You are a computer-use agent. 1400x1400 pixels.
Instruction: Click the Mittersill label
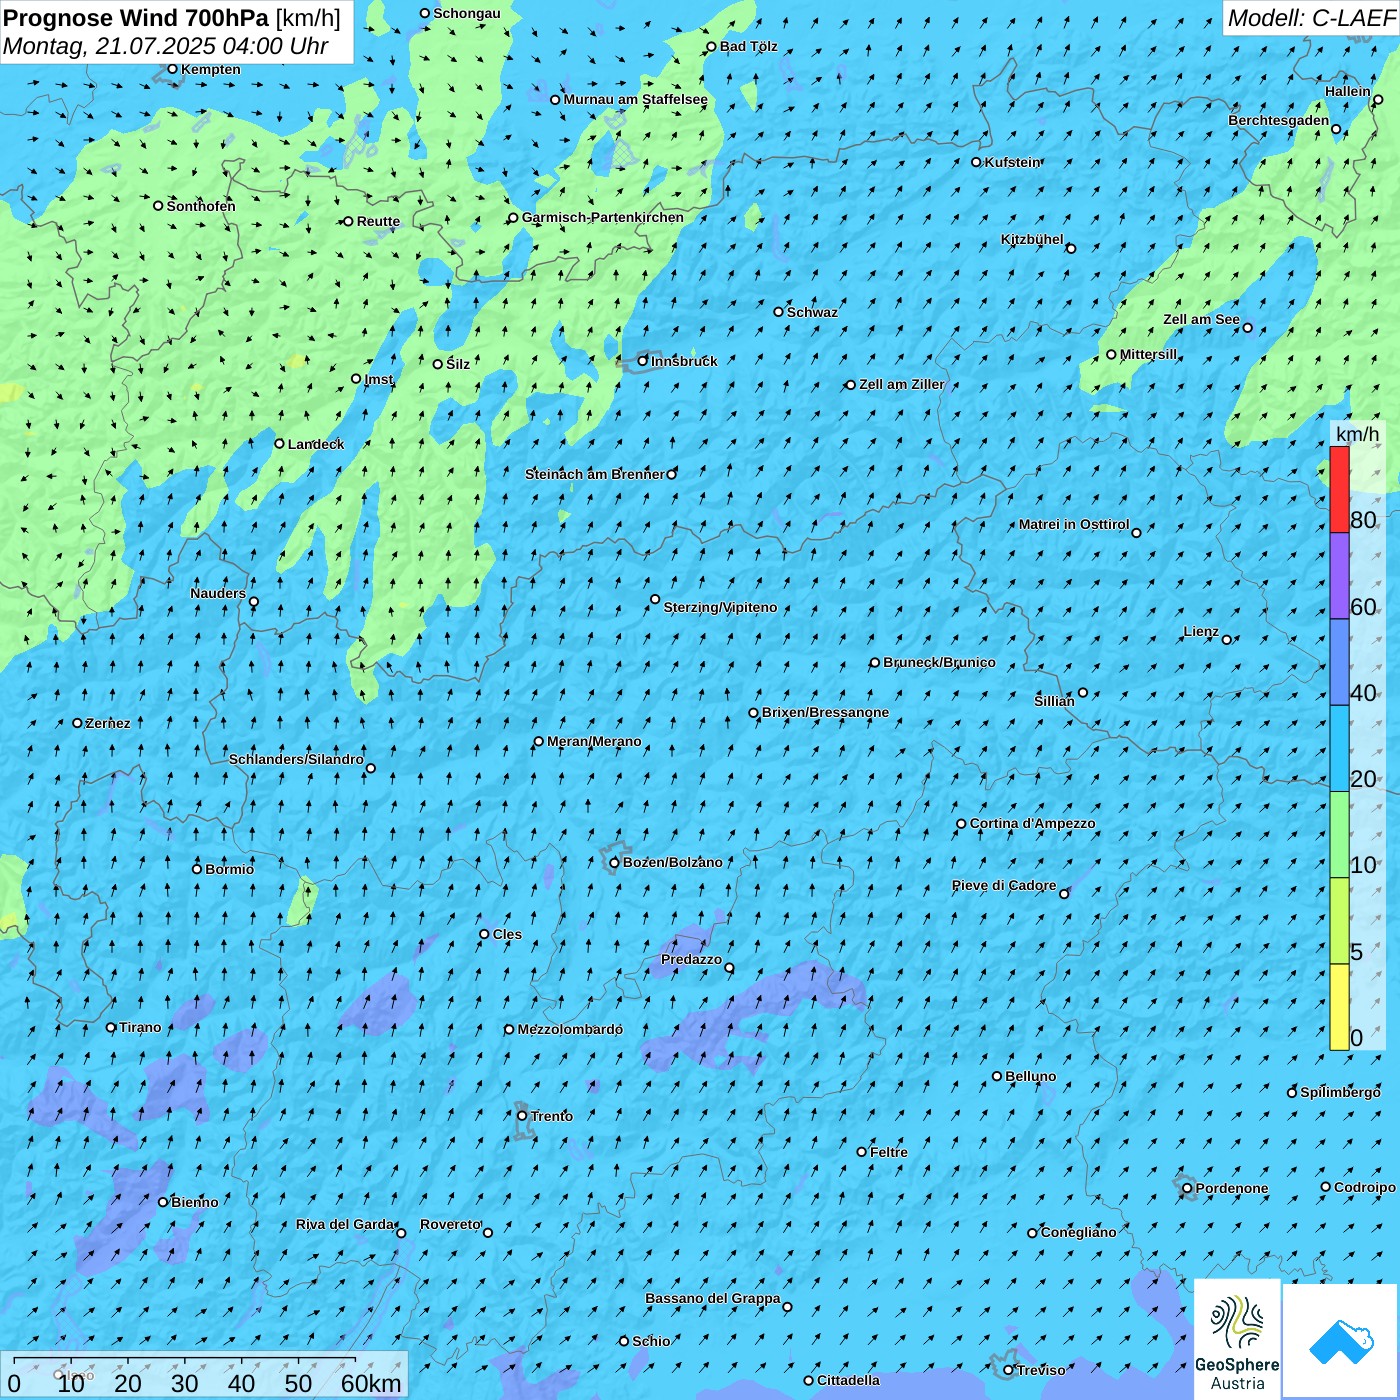[x=1149, y=354]
